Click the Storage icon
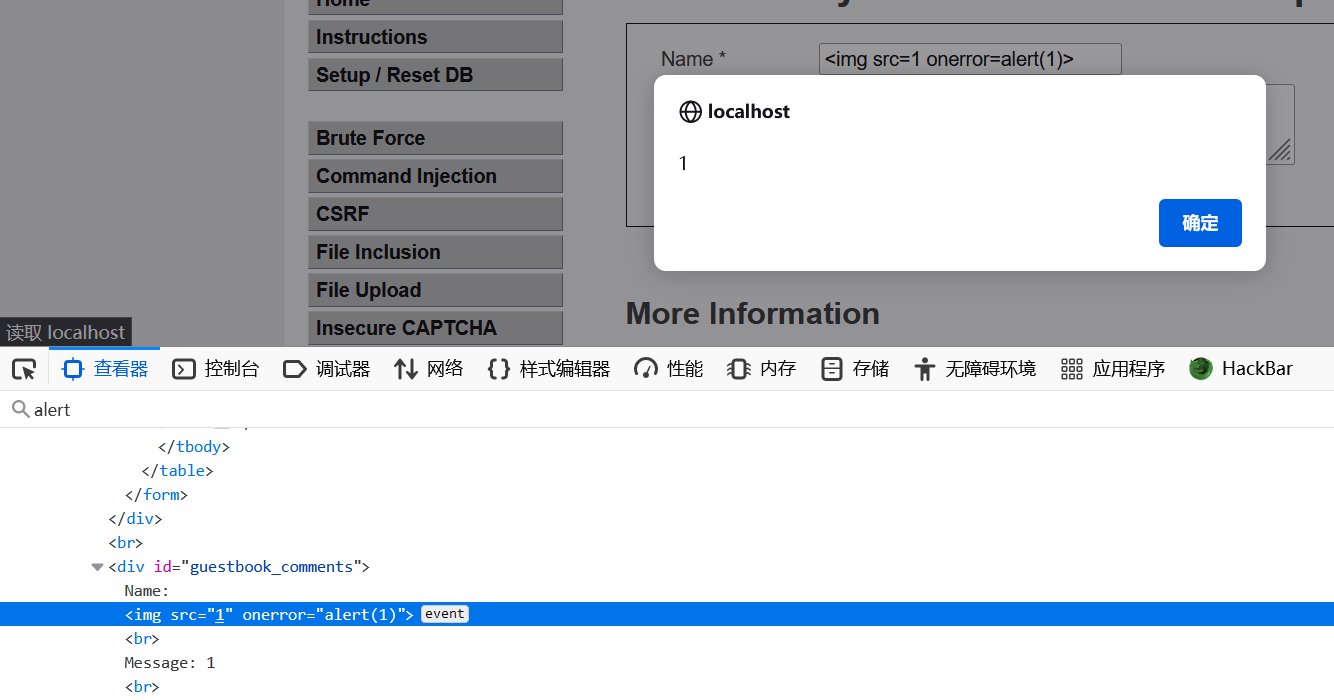Image resolution: width=1334 pixels, height=700 pixels. (x=832, y=369)
